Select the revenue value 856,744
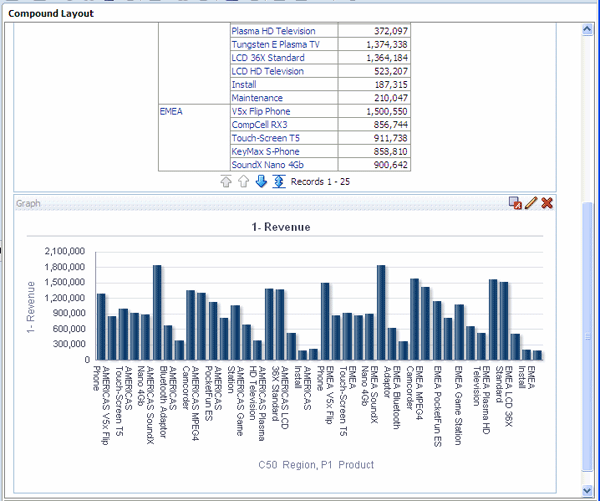The width and height of the screenshot is (600, 501). (x=391, y=125)
